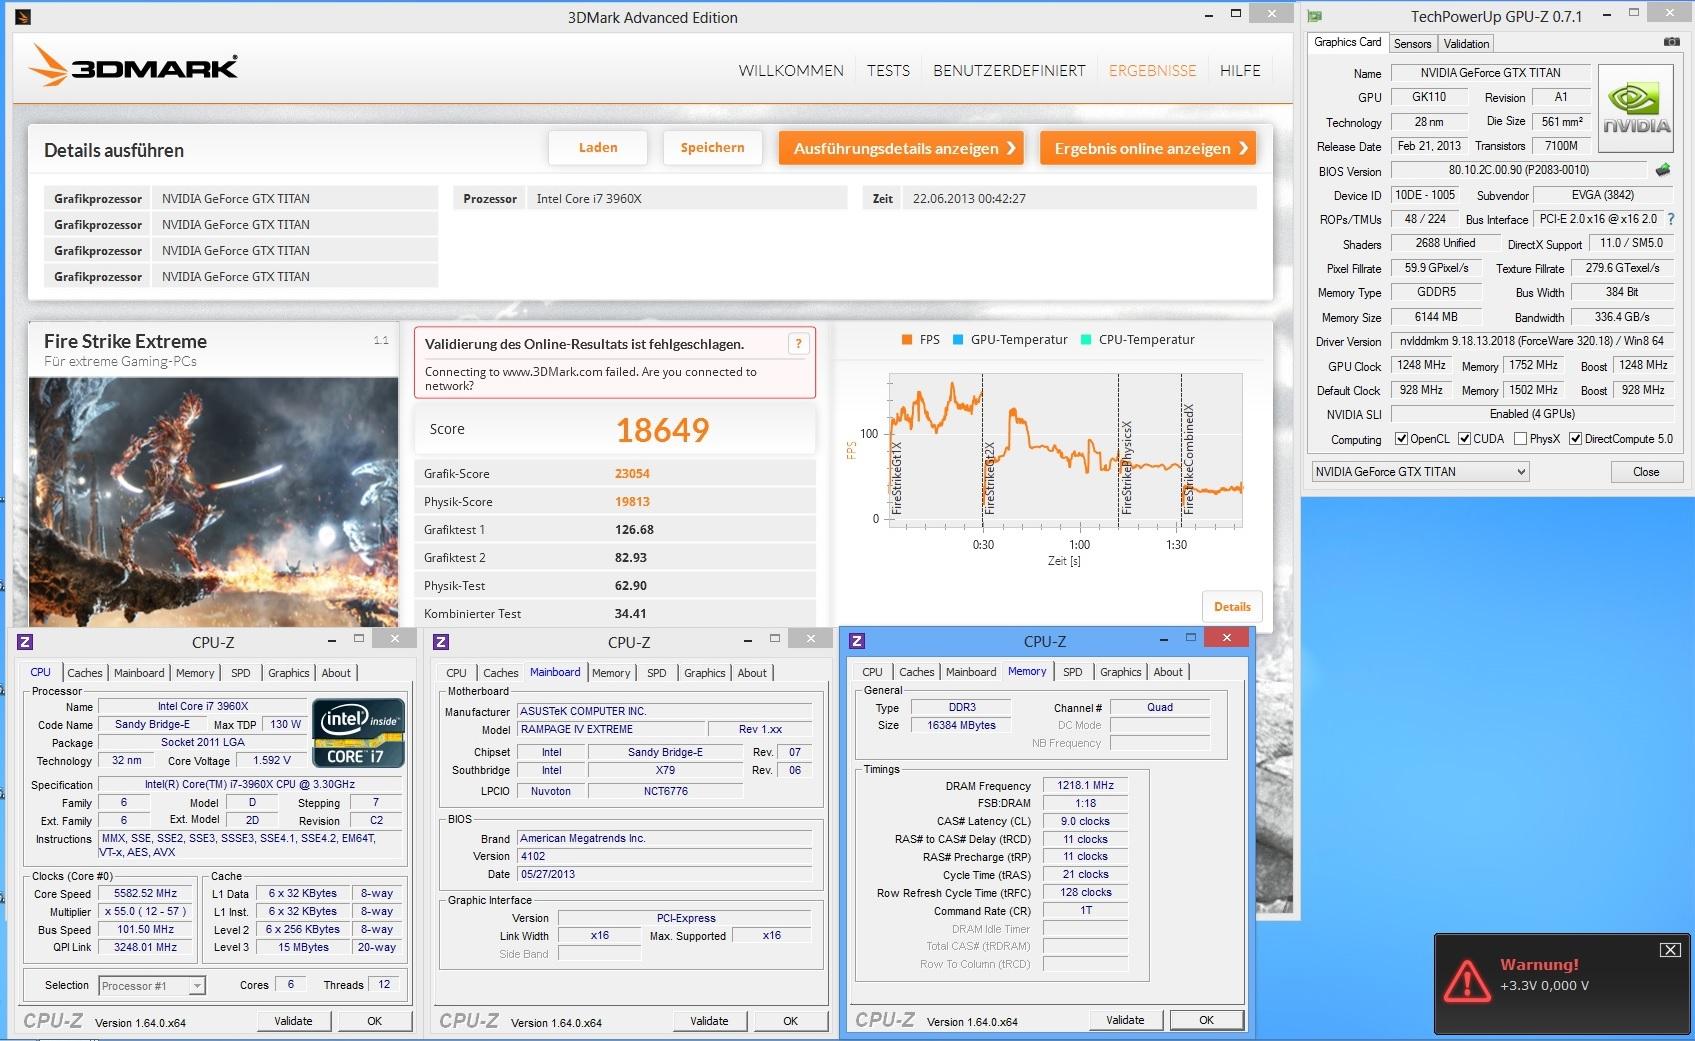Open the WILLKOMMEN menu in 3DMark
This screenshot has width=1695, height=1041.
pos(791,71)
